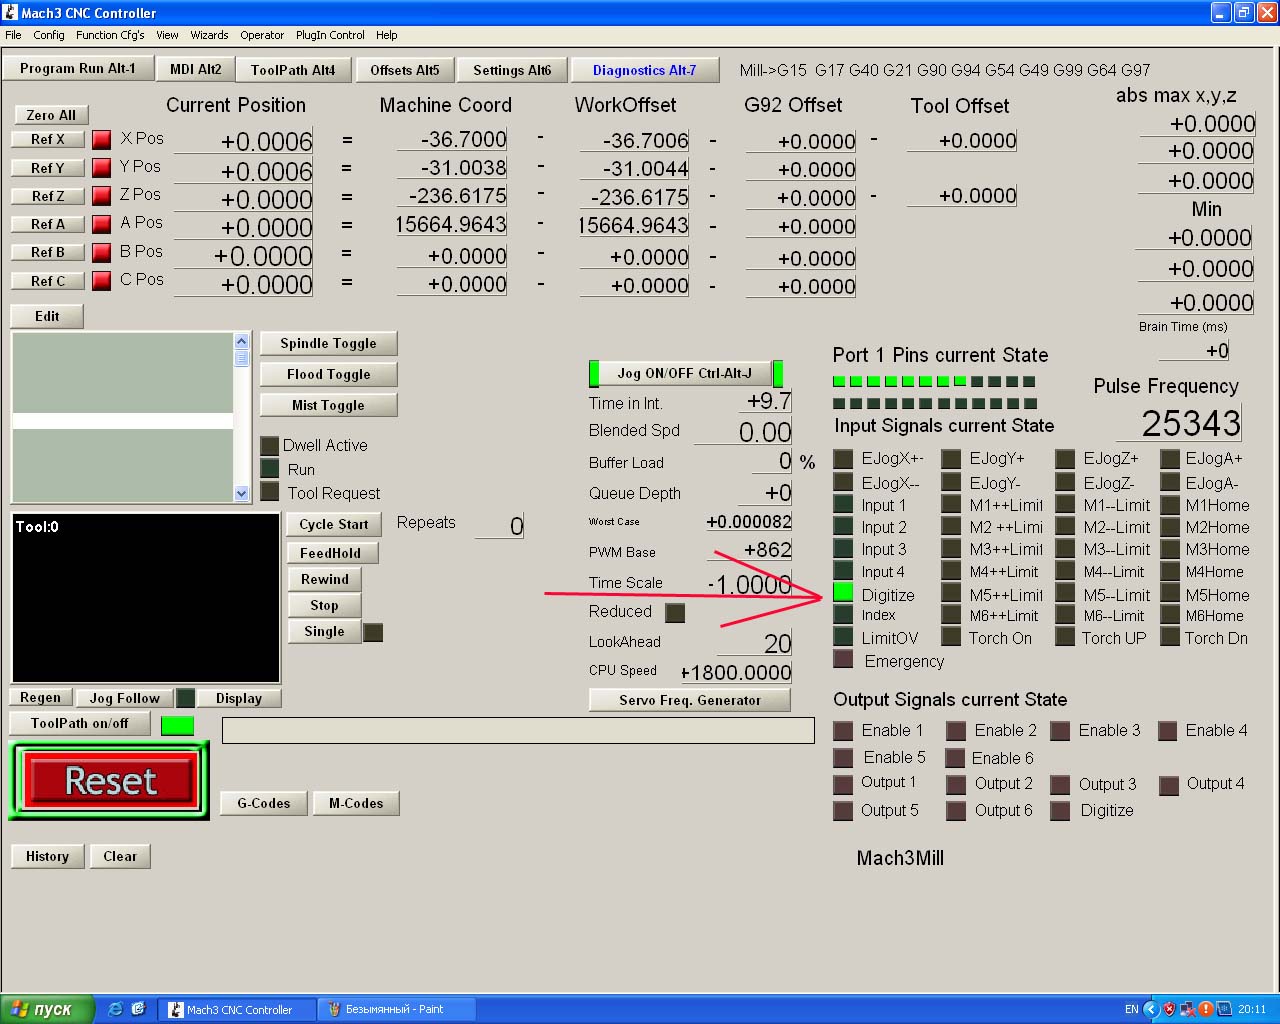Click the X Pos current position readout
Viewport: 1280px width, 1024px height.
[x=244, y=141]
